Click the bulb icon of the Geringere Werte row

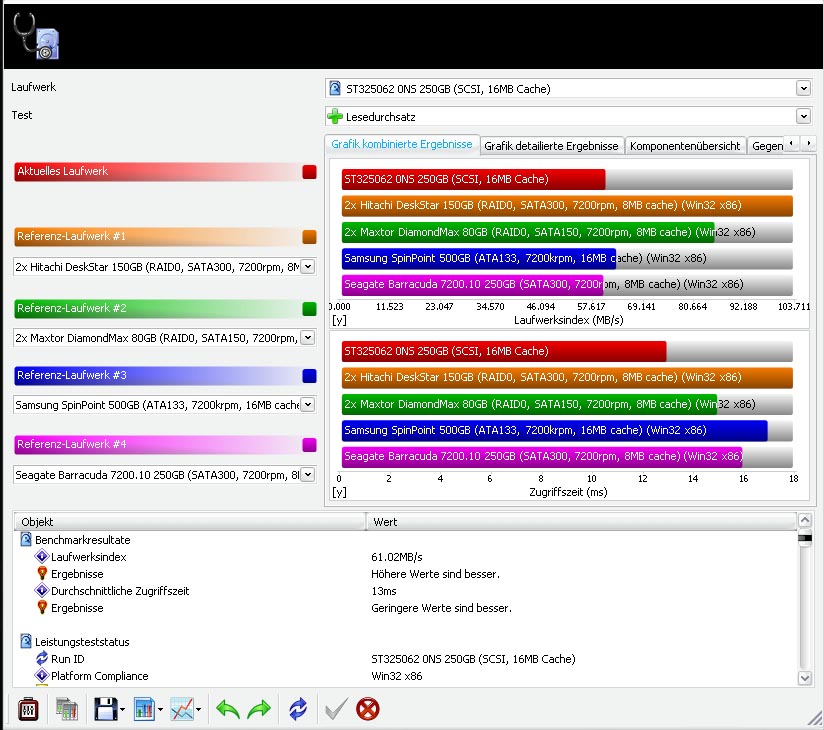pos(43,608)
